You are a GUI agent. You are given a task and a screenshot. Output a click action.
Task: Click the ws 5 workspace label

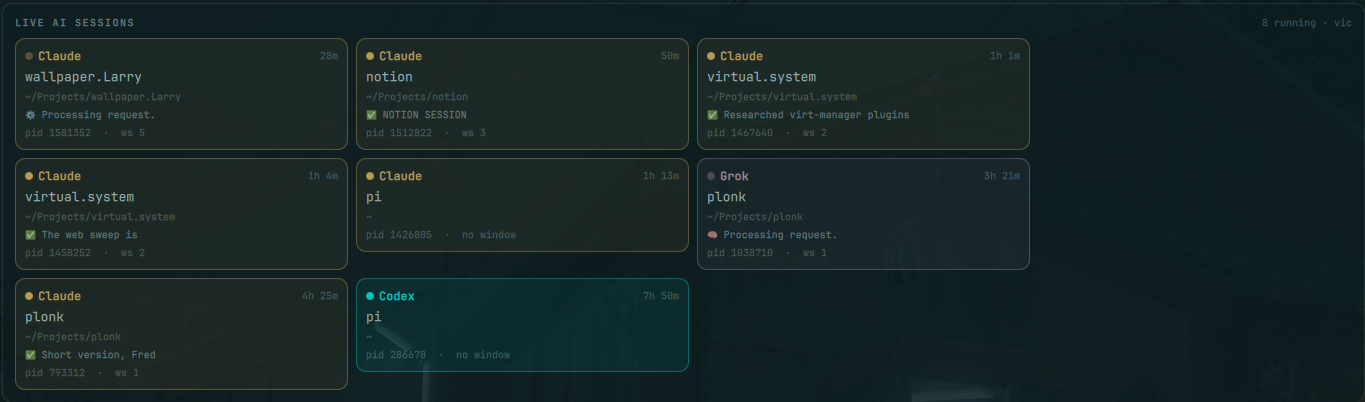[x=133, y=133]
